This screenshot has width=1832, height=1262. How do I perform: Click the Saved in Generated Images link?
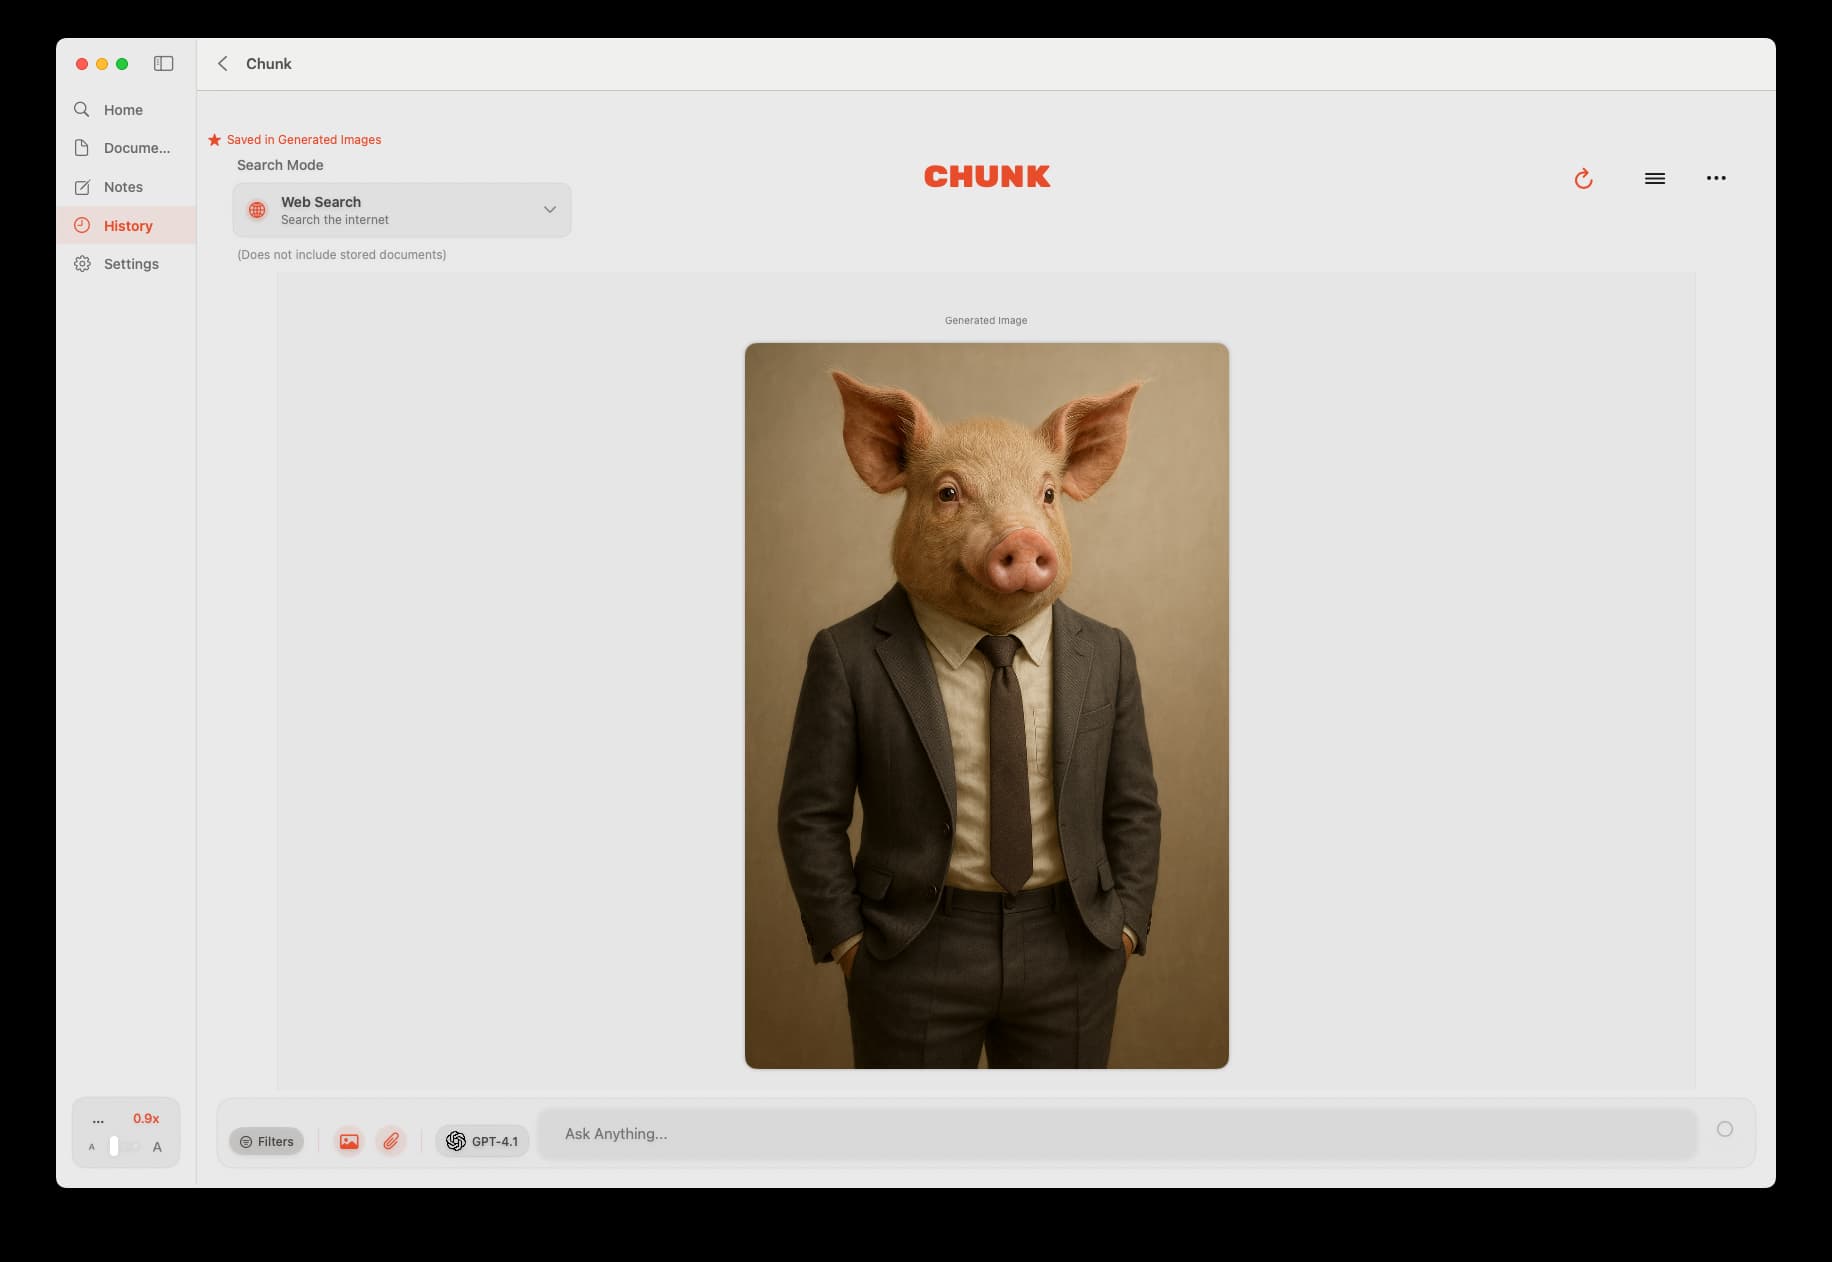tap(304, 139)
